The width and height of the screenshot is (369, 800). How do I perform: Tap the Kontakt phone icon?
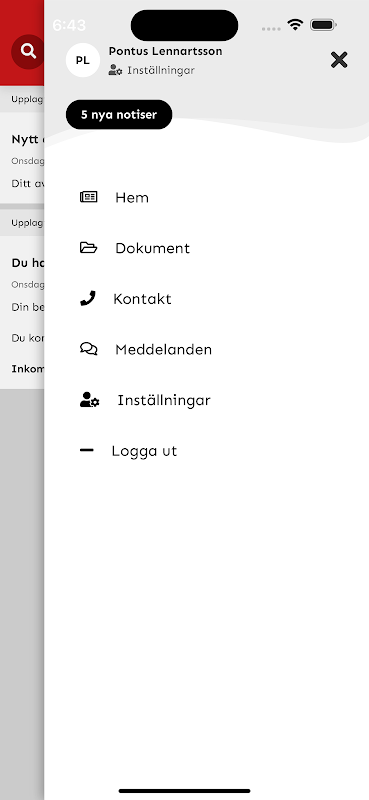pos(88,298)
